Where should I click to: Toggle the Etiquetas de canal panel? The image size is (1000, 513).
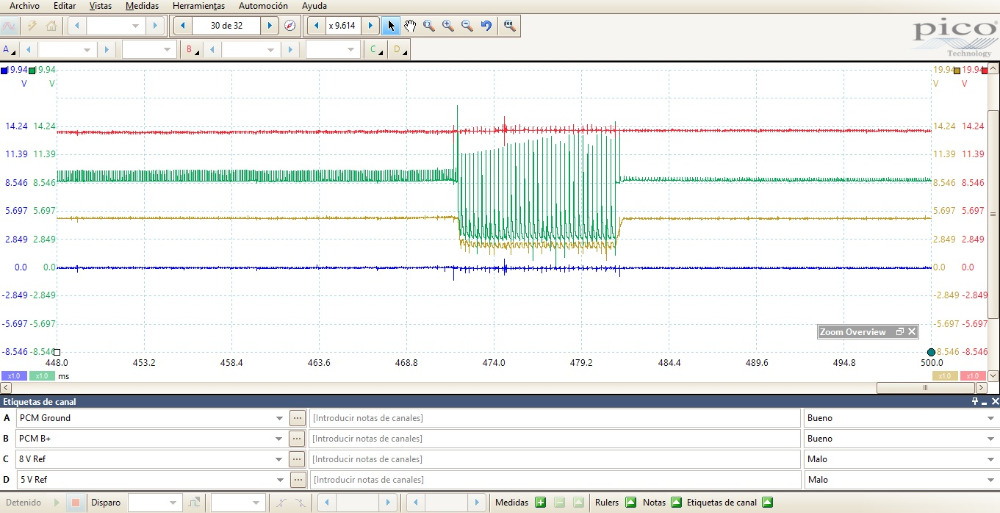pyautogui.click(x=767, y=502)
